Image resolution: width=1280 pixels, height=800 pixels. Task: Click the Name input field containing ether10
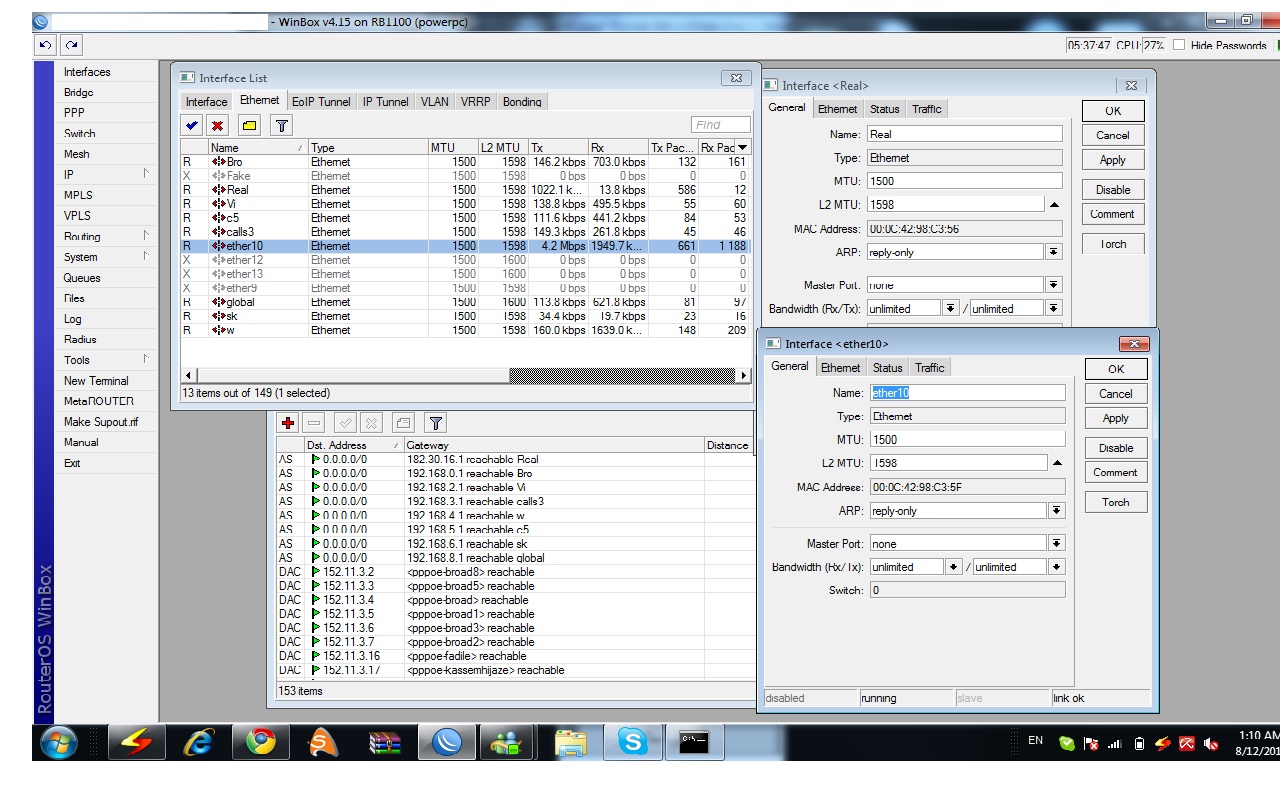point(966,393)
